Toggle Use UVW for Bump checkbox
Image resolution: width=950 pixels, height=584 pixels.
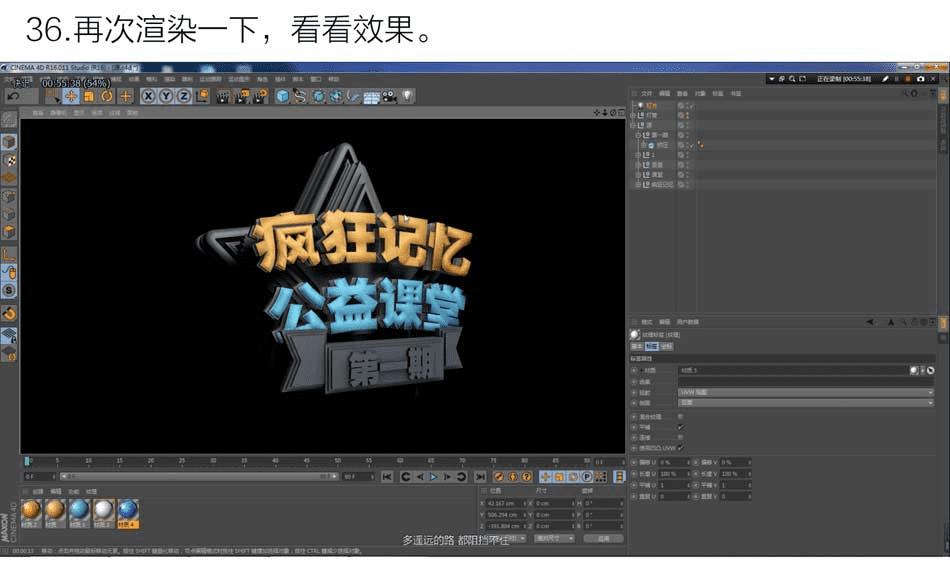pos(680,448)
